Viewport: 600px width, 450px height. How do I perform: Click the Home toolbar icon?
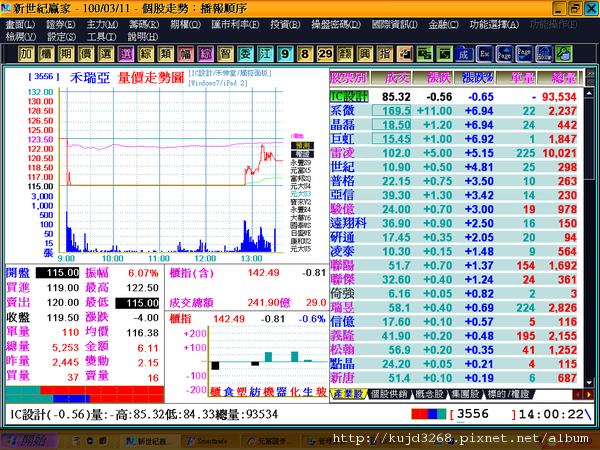coord(544,54)
